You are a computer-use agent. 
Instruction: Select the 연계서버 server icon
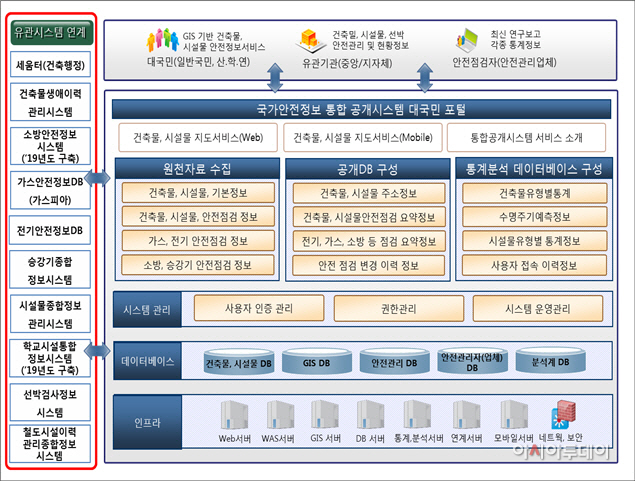467,415
